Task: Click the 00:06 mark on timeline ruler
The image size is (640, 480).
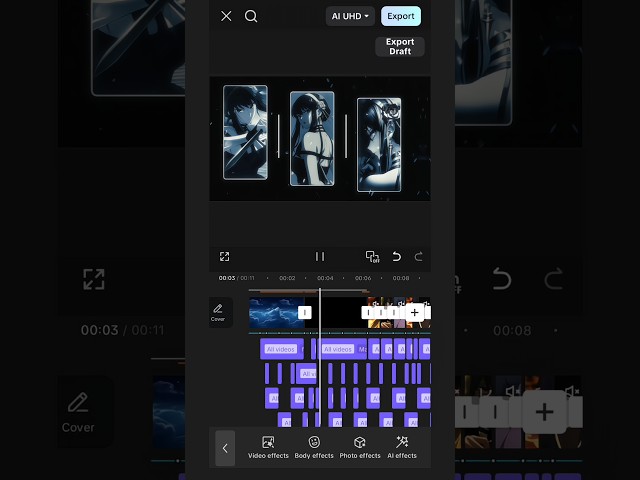Action: click(x=363, y=278)
